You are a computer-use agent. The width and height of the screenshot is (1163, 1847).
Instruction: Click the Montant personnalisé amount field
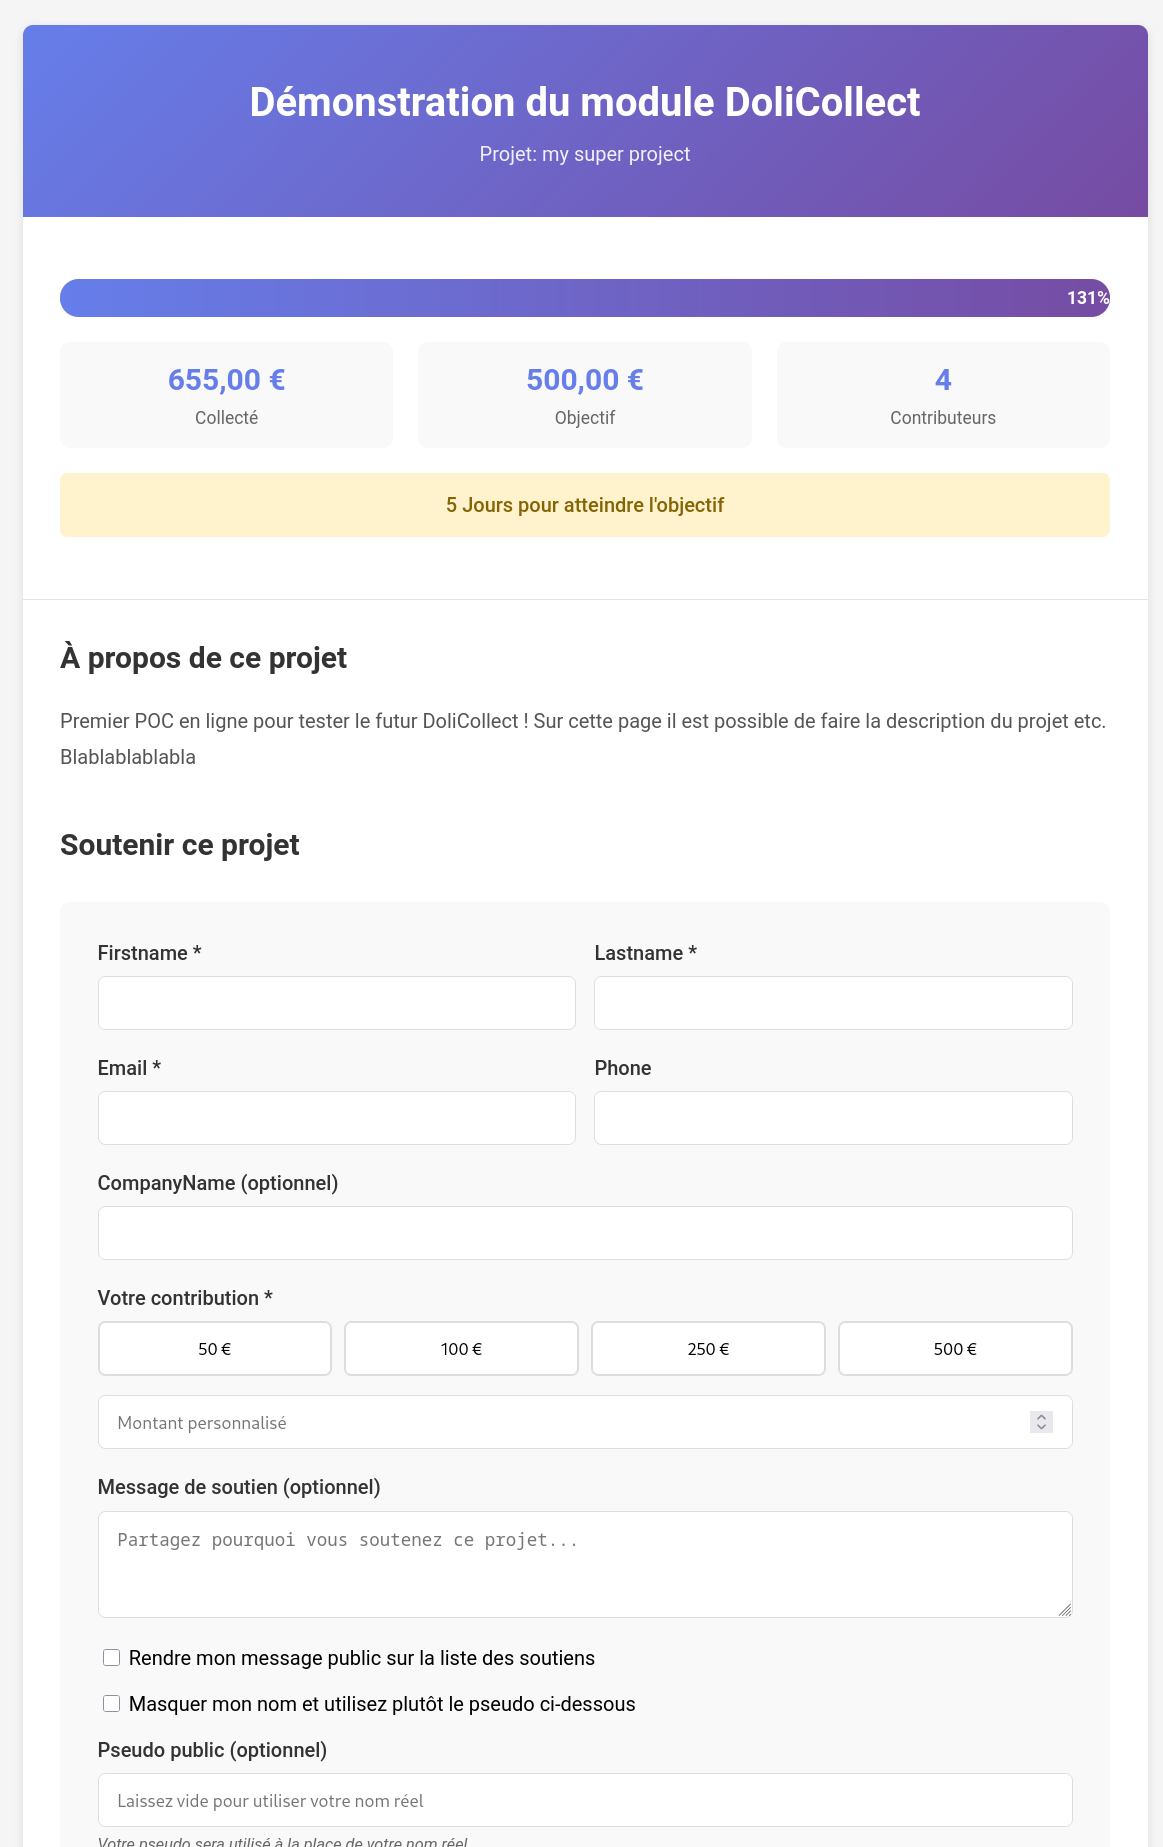(x=560, y=1422)
